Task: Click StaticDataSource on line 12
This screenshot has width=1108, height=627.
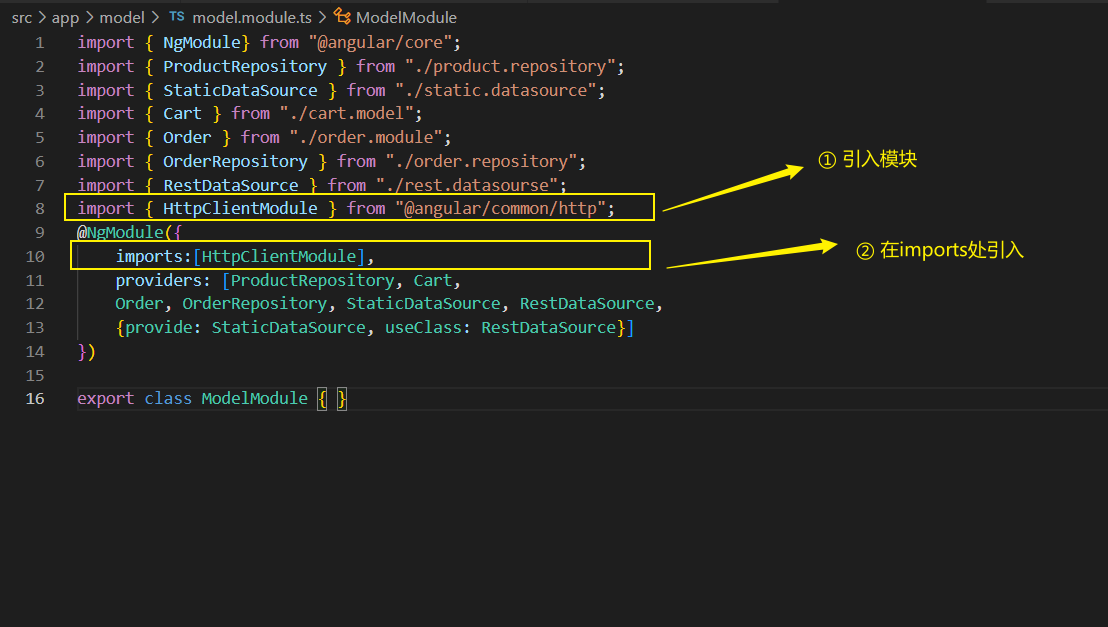Action: coord(423,304)
